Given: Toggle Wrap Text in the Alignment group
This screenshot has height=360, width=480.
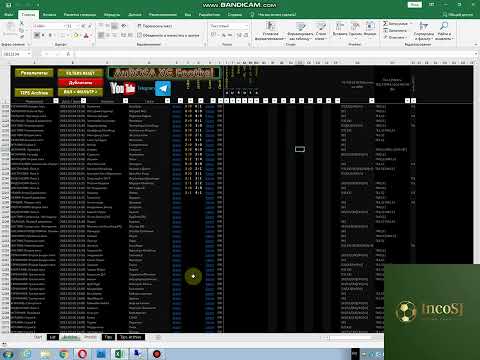Looking at the screenshot, I should [x=155, y=26].
